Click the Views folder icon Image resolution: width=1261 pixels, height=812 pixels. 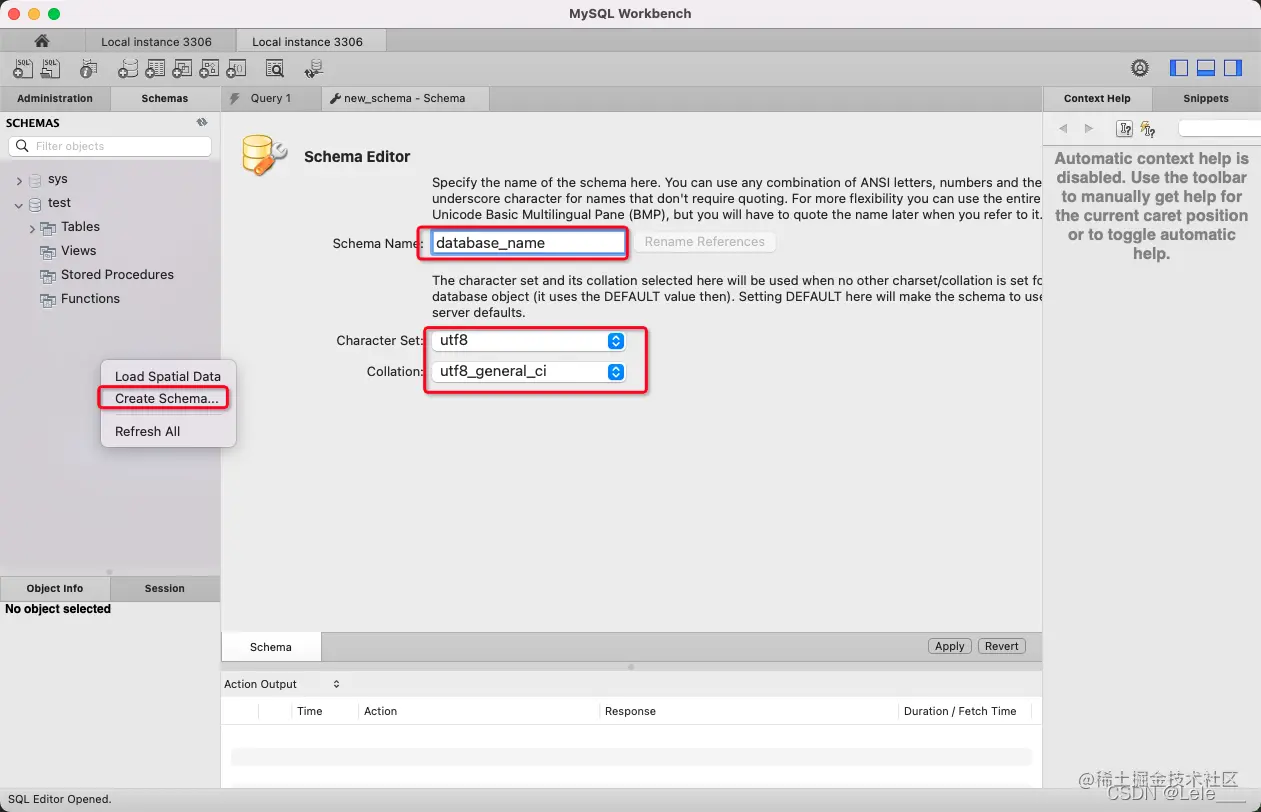pos(47,252)
